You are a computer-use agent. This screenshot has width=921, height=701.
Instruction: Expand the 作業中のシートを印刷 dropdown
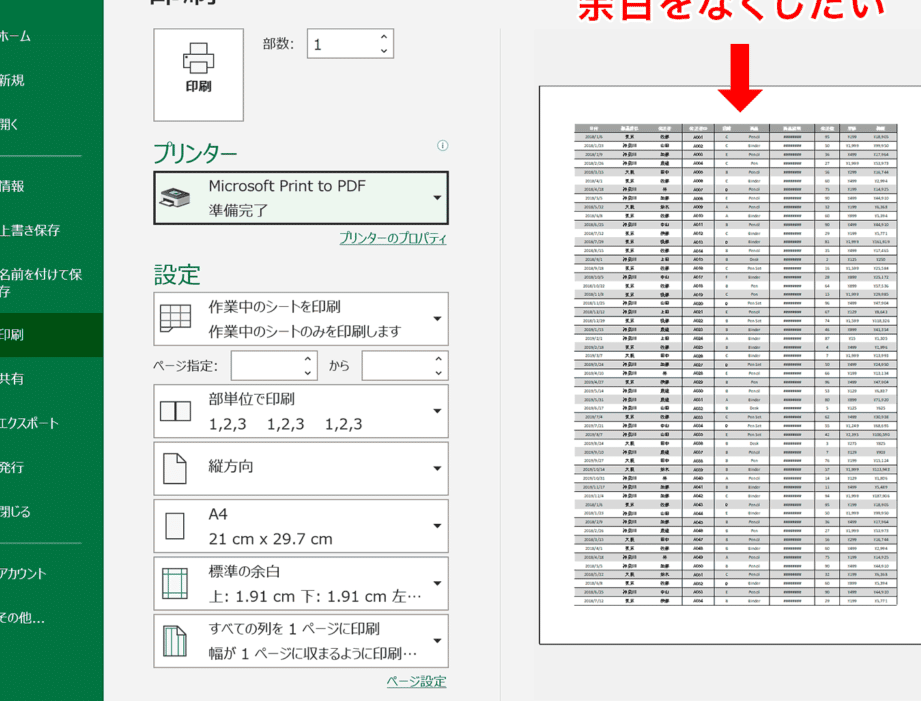(x=300, y=319)
